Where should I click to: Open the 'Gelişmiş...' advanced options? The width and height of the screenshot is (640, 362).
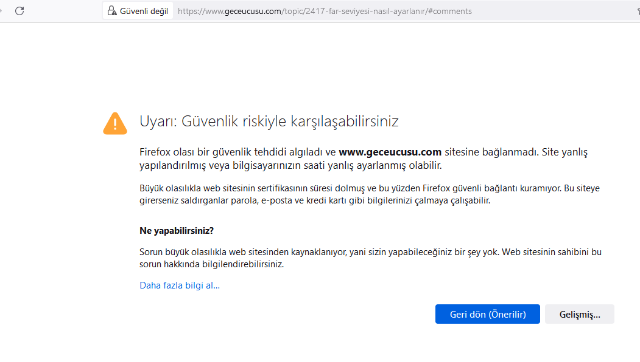click(580, 314)
